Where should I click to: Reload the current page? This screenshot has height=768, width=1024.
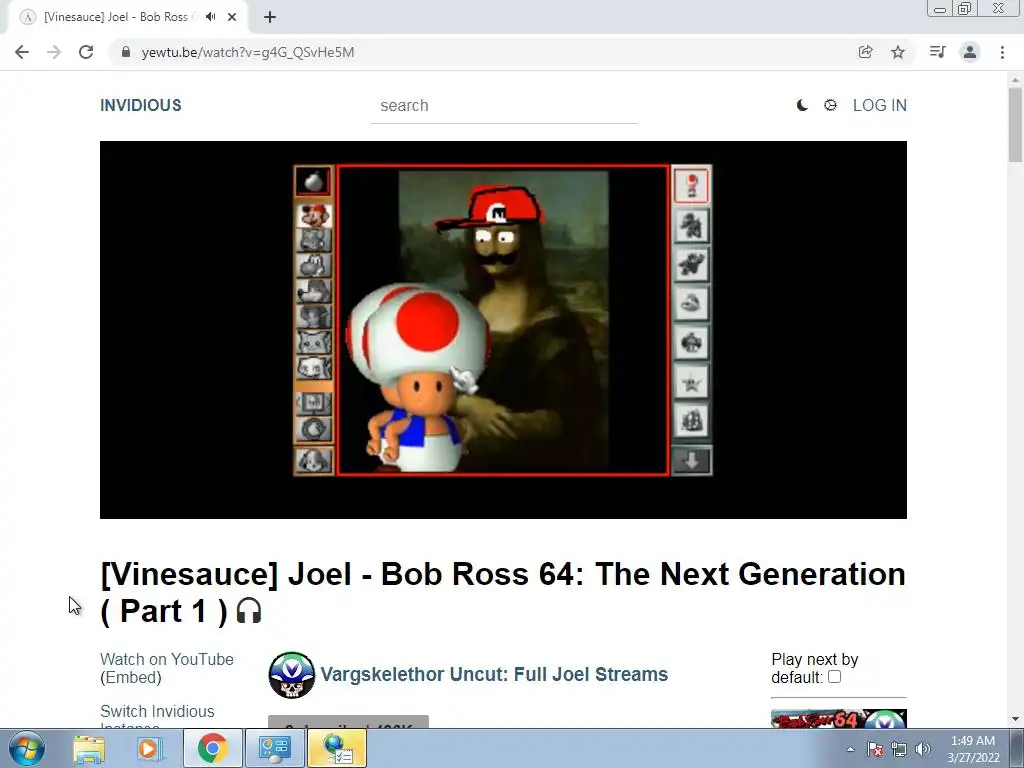point(86,52)
